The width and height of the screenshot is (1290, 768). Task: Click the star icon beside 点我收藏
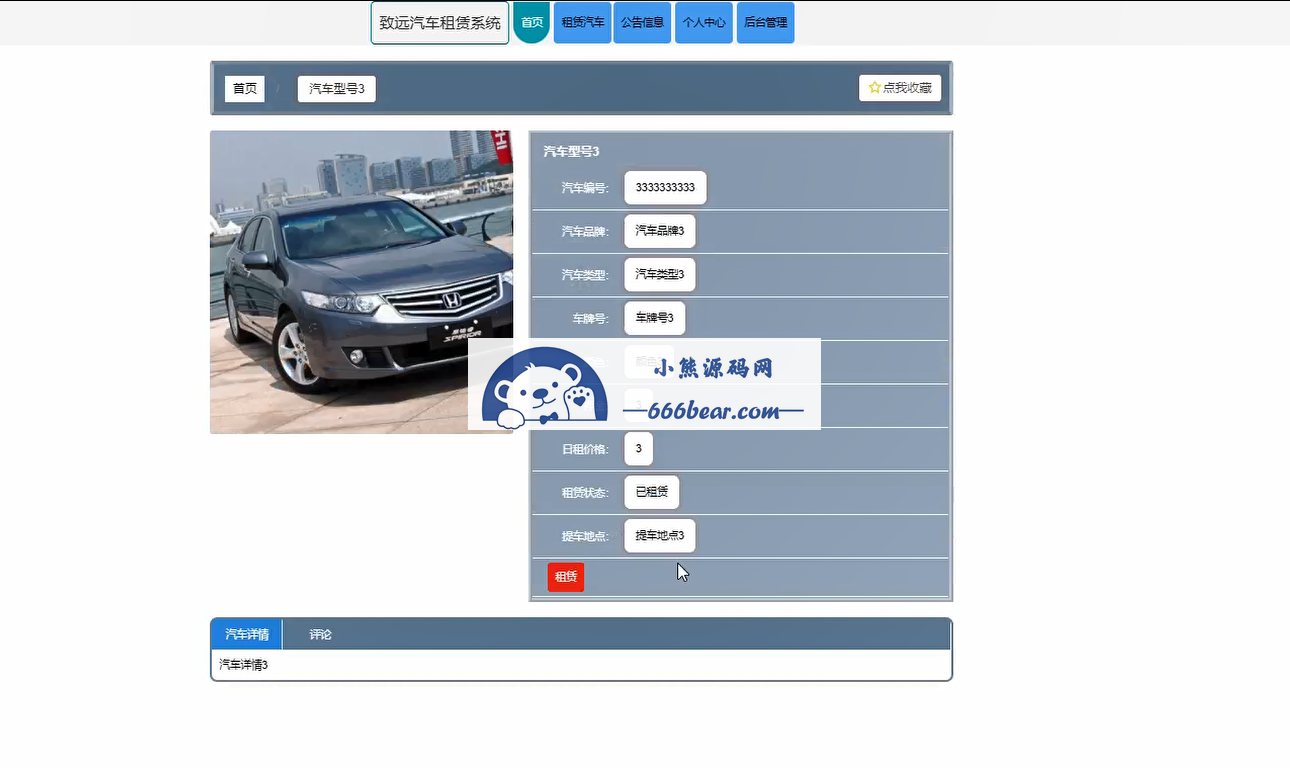[x=875, y=88]
